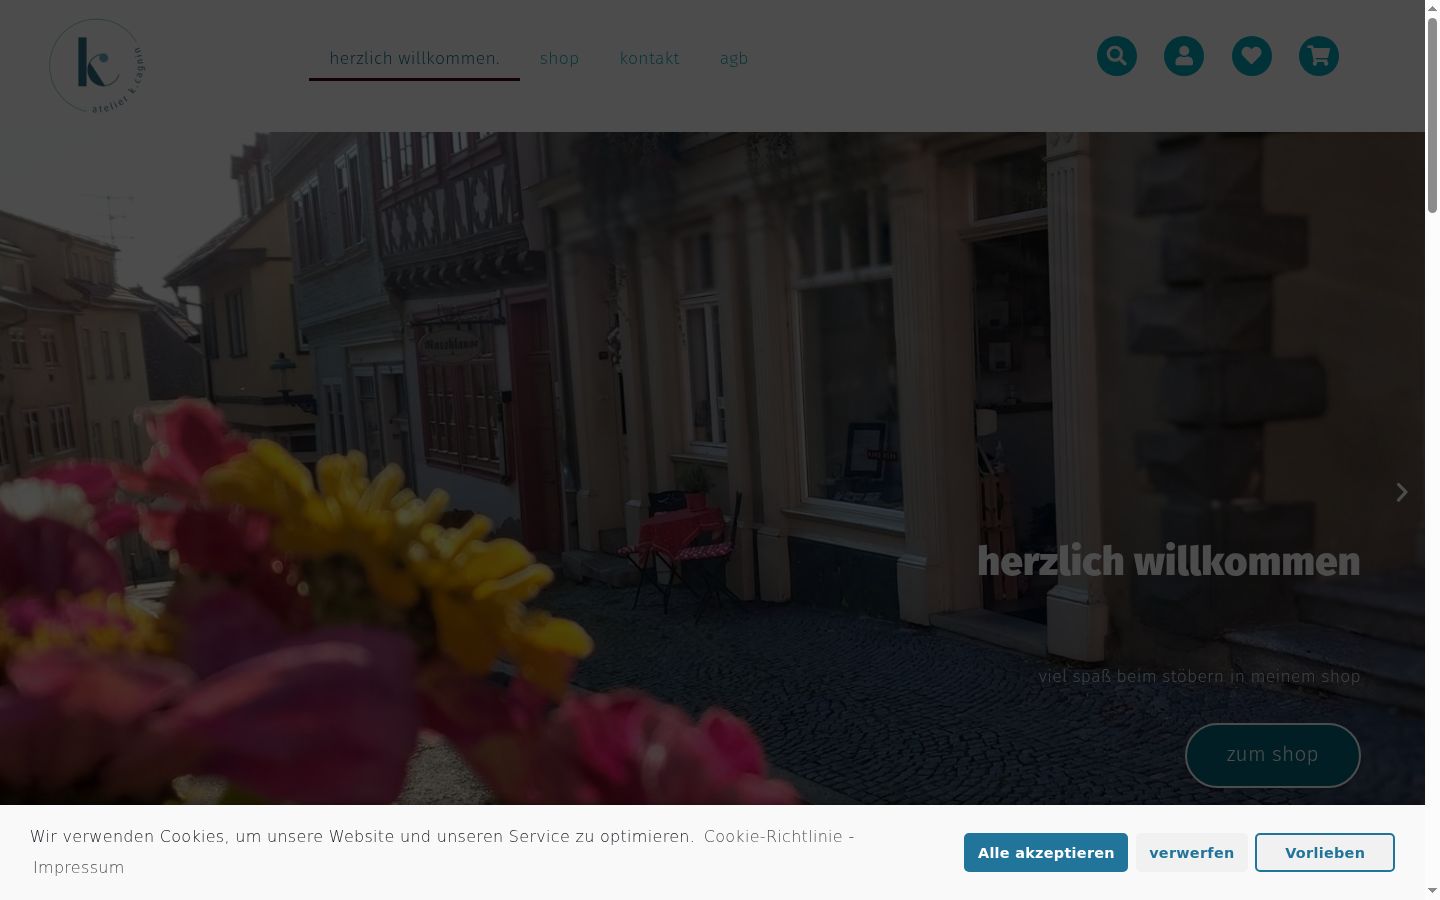Go to the 'kontakt' page

[650, 58]
